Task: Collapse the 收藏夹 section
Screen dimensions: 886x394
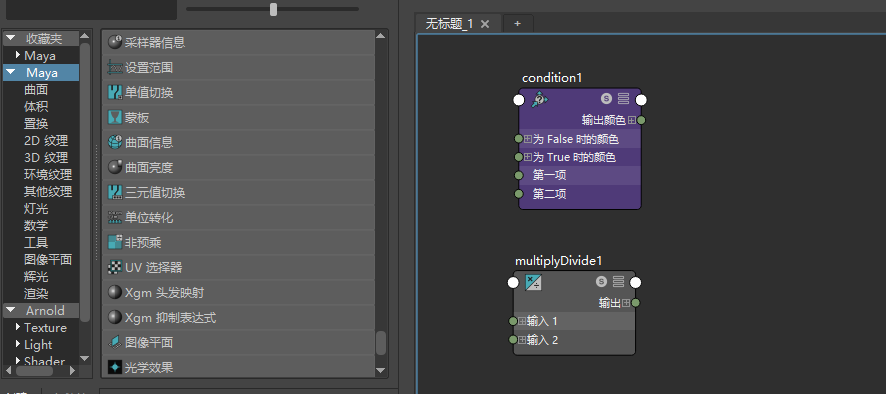Action: (x=11, y=38)
